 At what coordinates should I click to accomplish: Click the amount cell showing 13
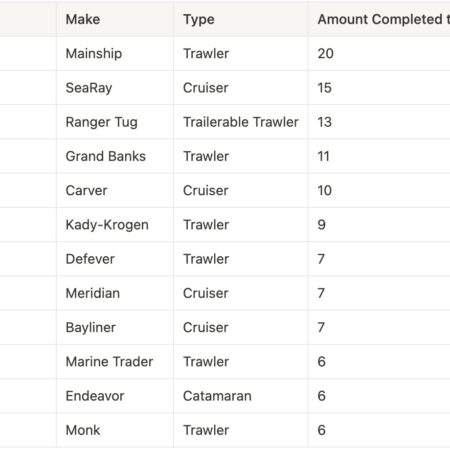pyautogui.click(x=379, y=122)
